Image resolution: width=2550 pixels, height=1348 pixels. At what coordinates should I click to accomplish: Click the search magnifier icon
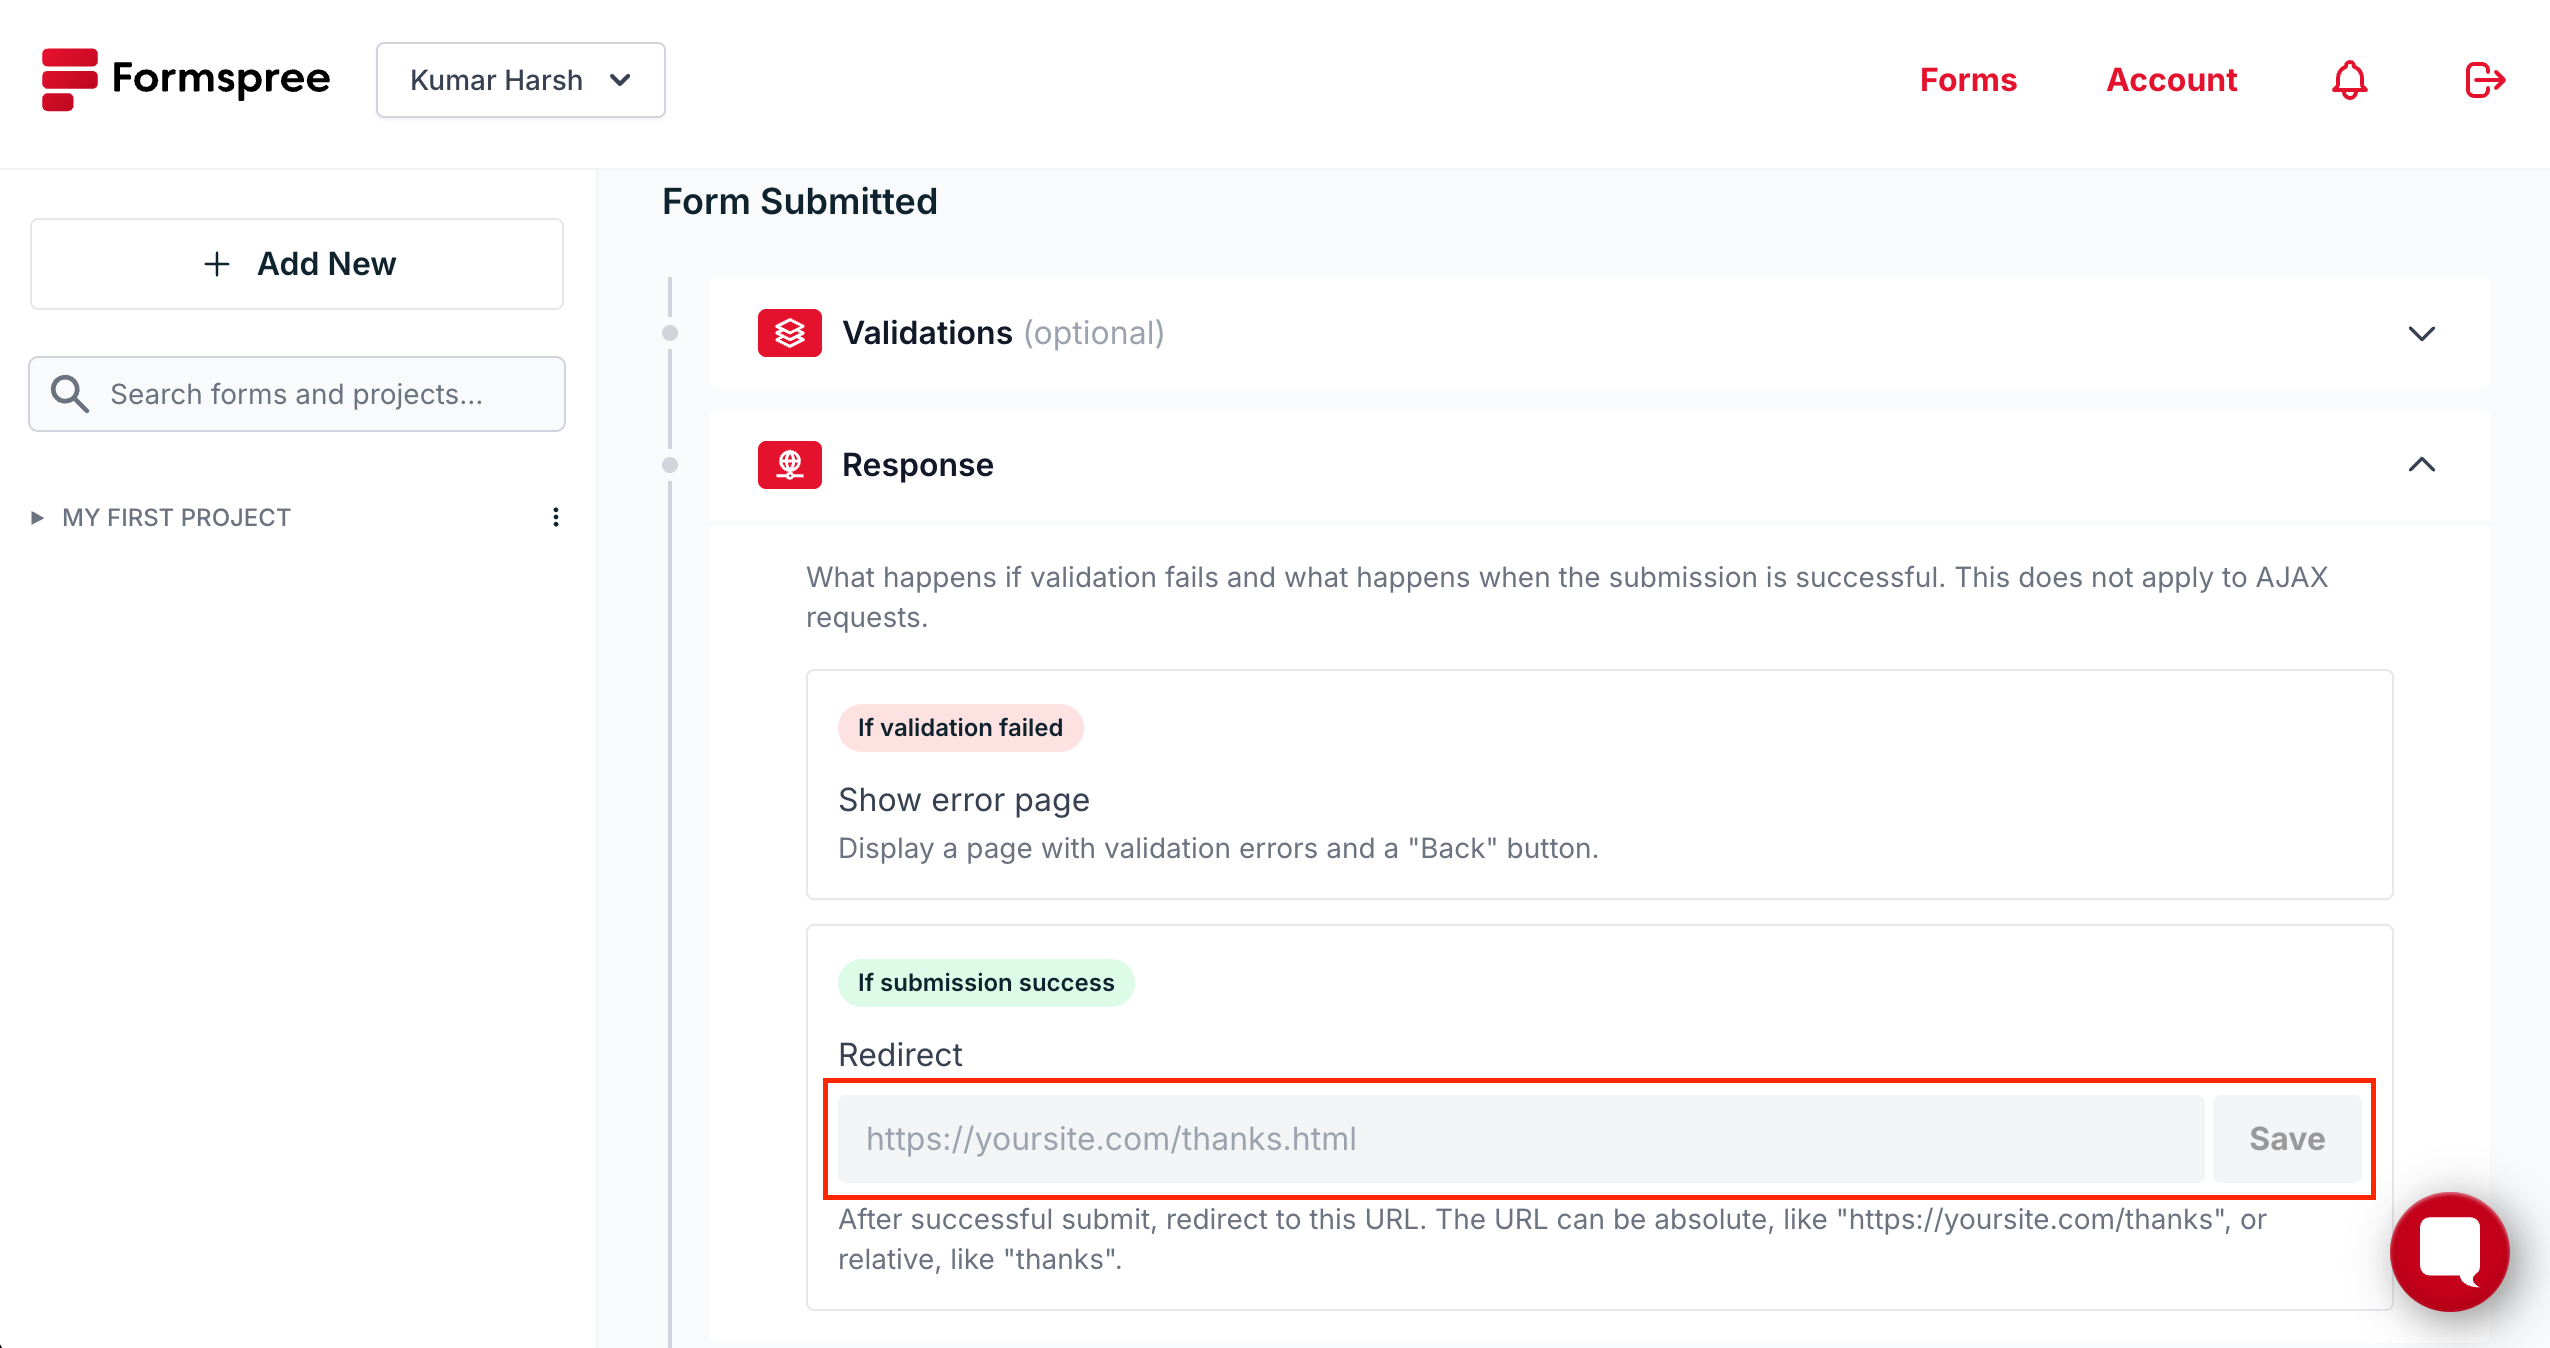point(70,394)
